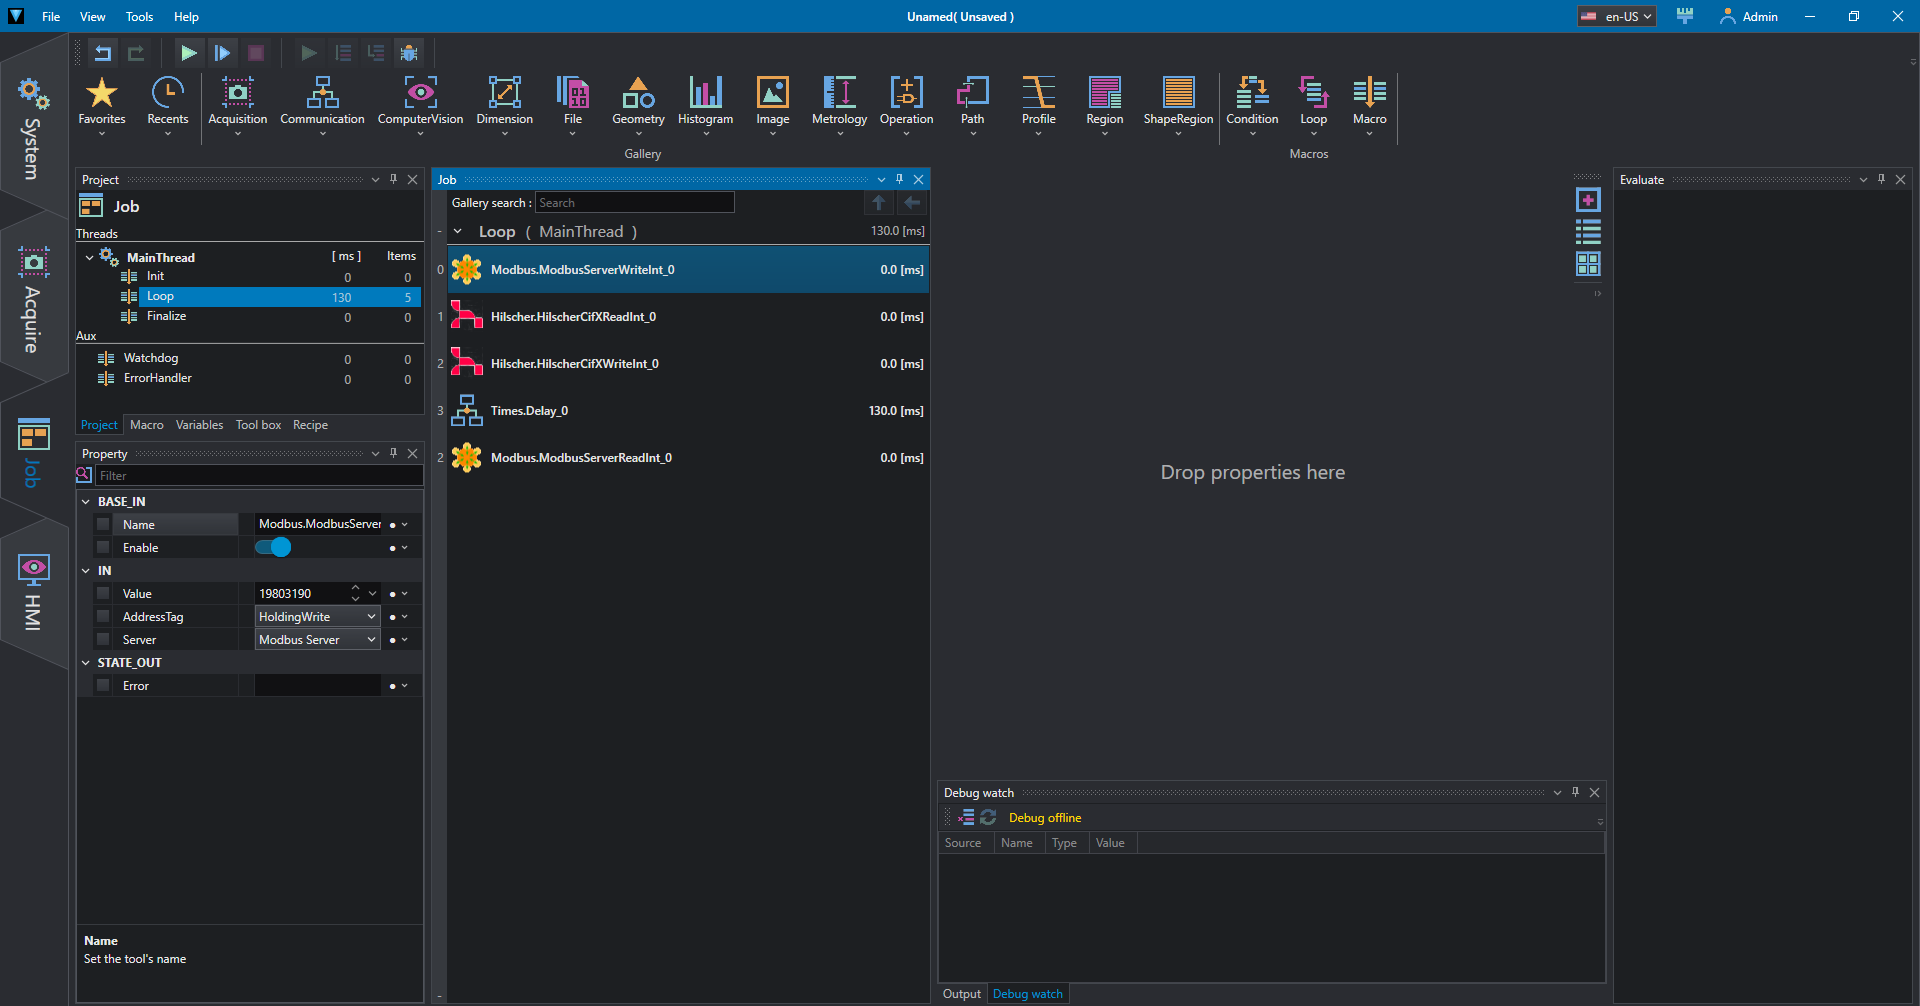This screenshot has width=1920, height=1006.
Task: Click the green Run play button
Action: pos(188,53)
